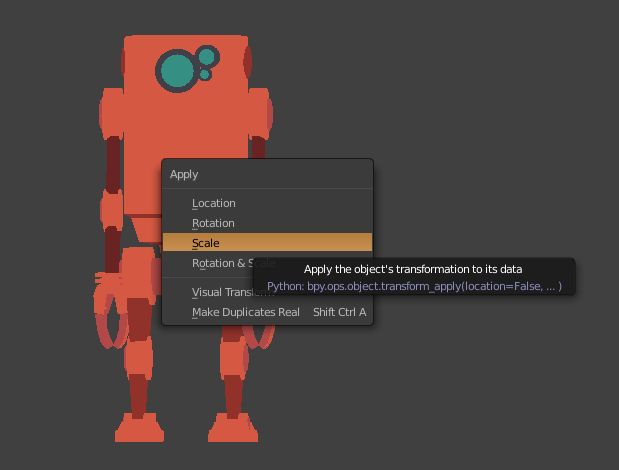Viewport: 619px width, 470px height.
Task: Select Location in the Apply menu
Action: [x=267, y=203]
